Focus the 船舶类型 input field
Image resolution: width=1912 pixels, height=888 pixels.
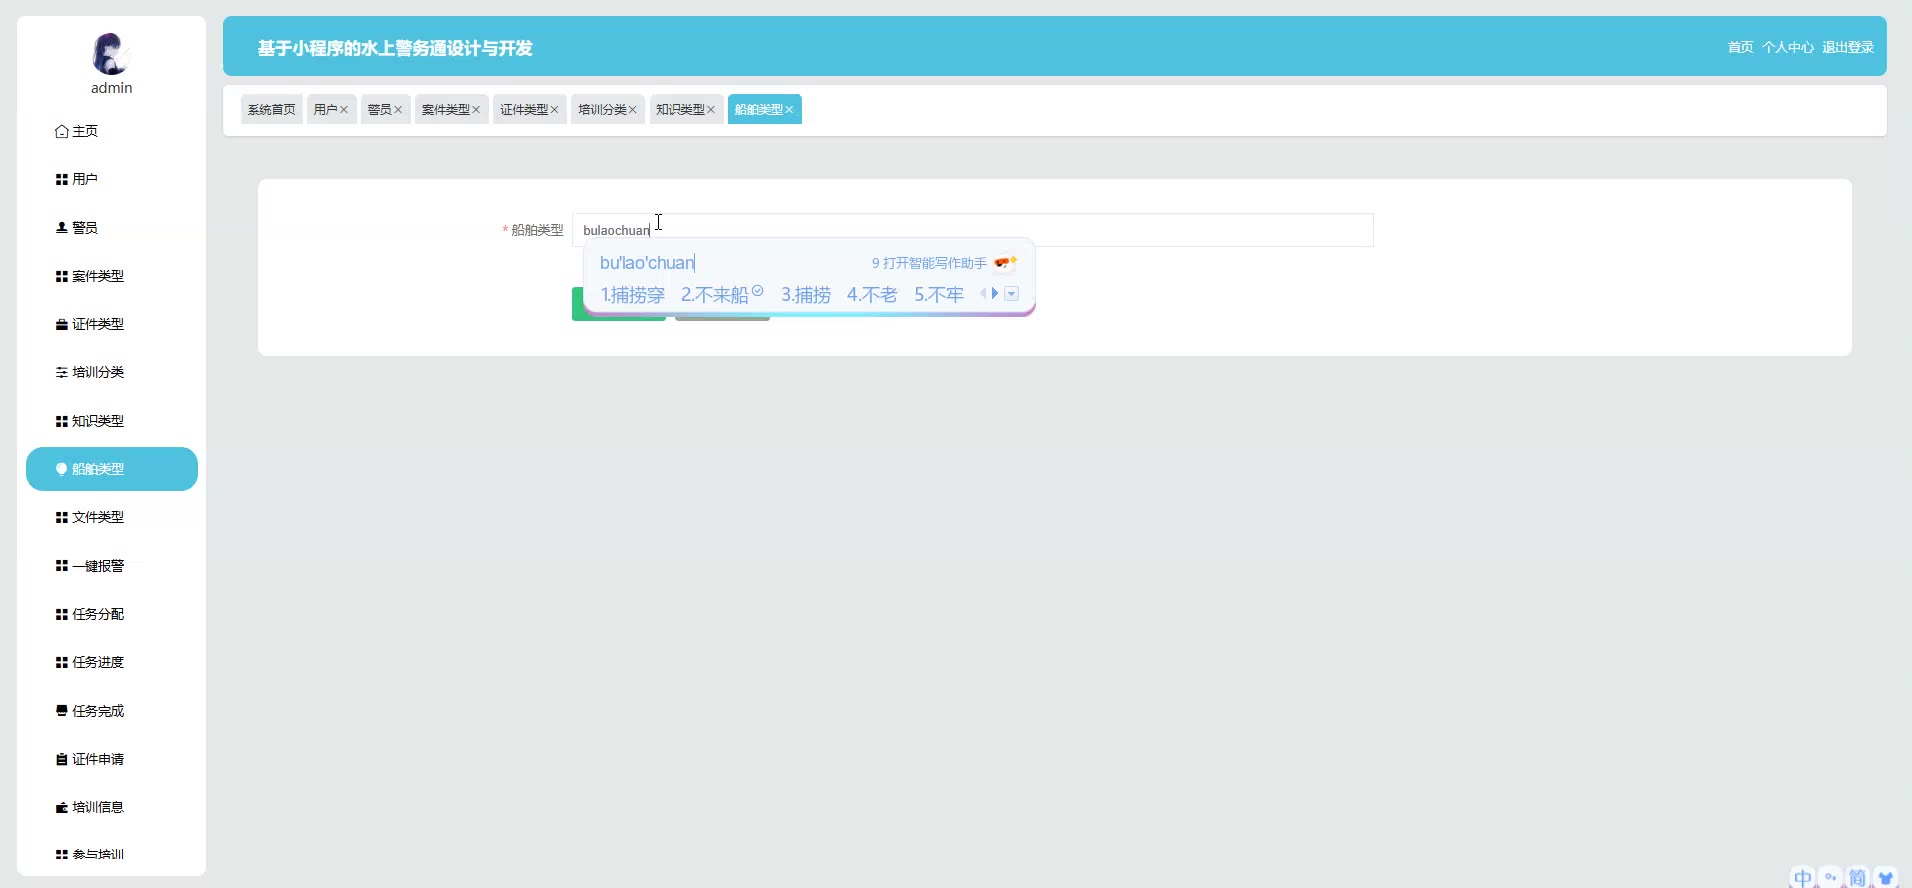coord(973,230)
